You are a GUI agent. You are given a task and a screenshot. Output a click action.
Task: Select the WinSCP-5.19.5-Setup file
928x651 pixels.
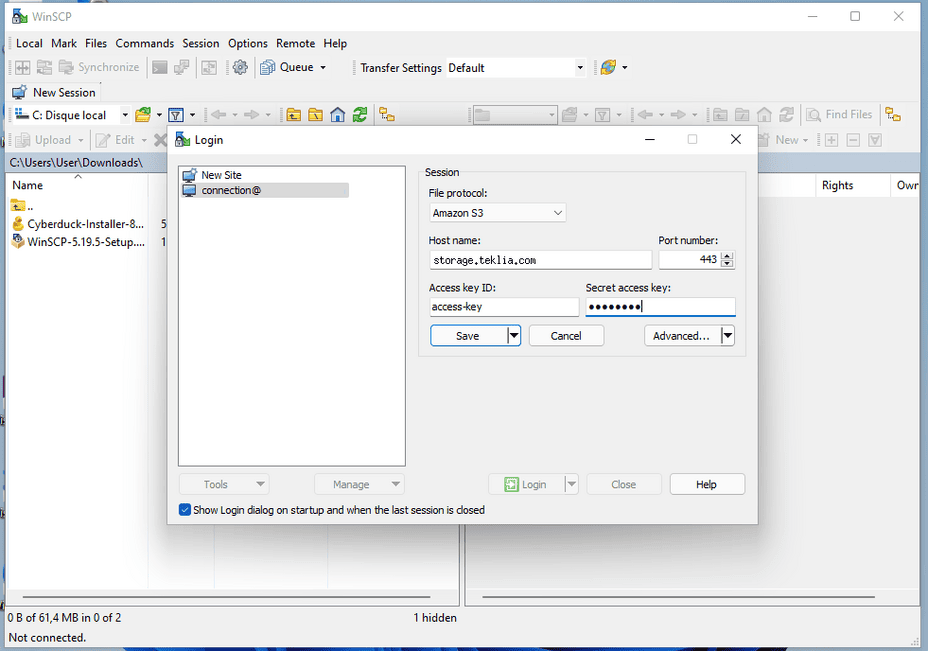pos(78,241)
